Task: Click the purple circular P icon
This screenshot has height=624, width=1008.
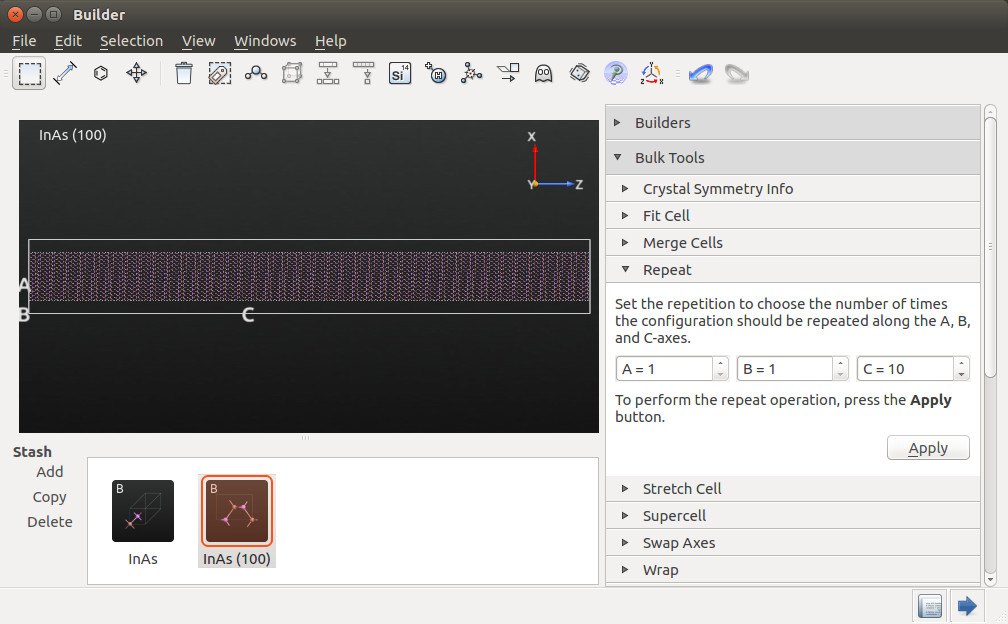Action: (x=616, y=73)
